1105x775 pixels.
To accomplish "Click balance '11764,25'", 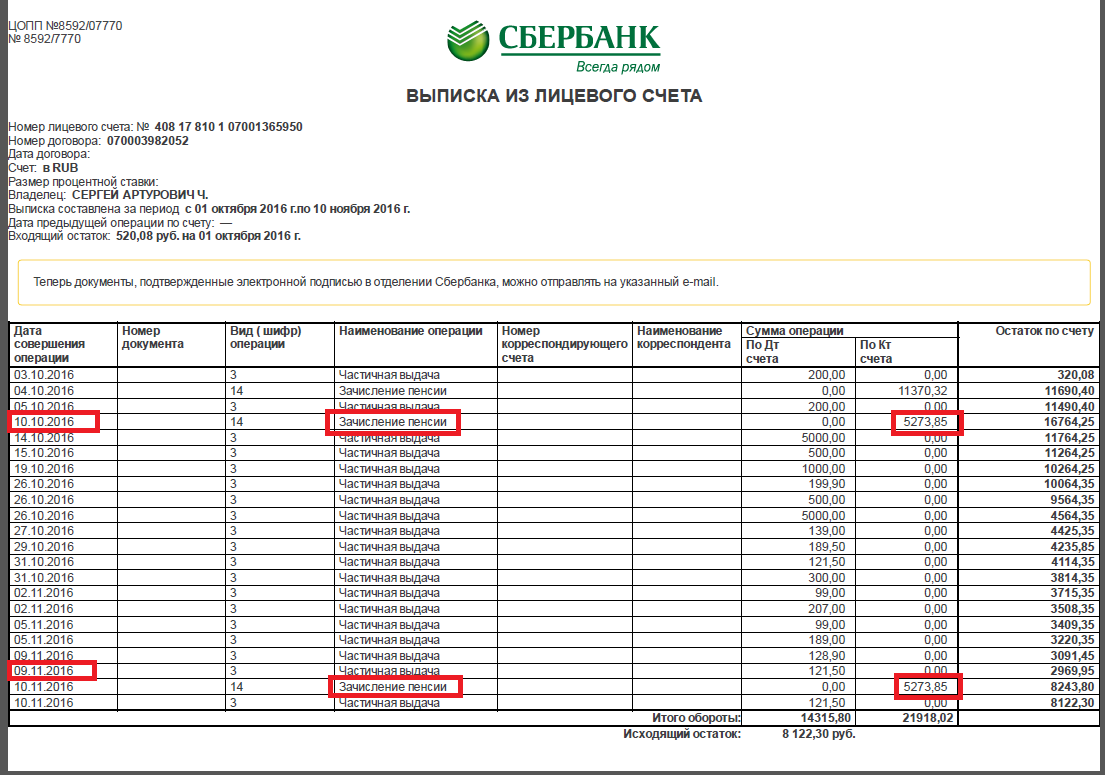I will (x=1069, y=438).
